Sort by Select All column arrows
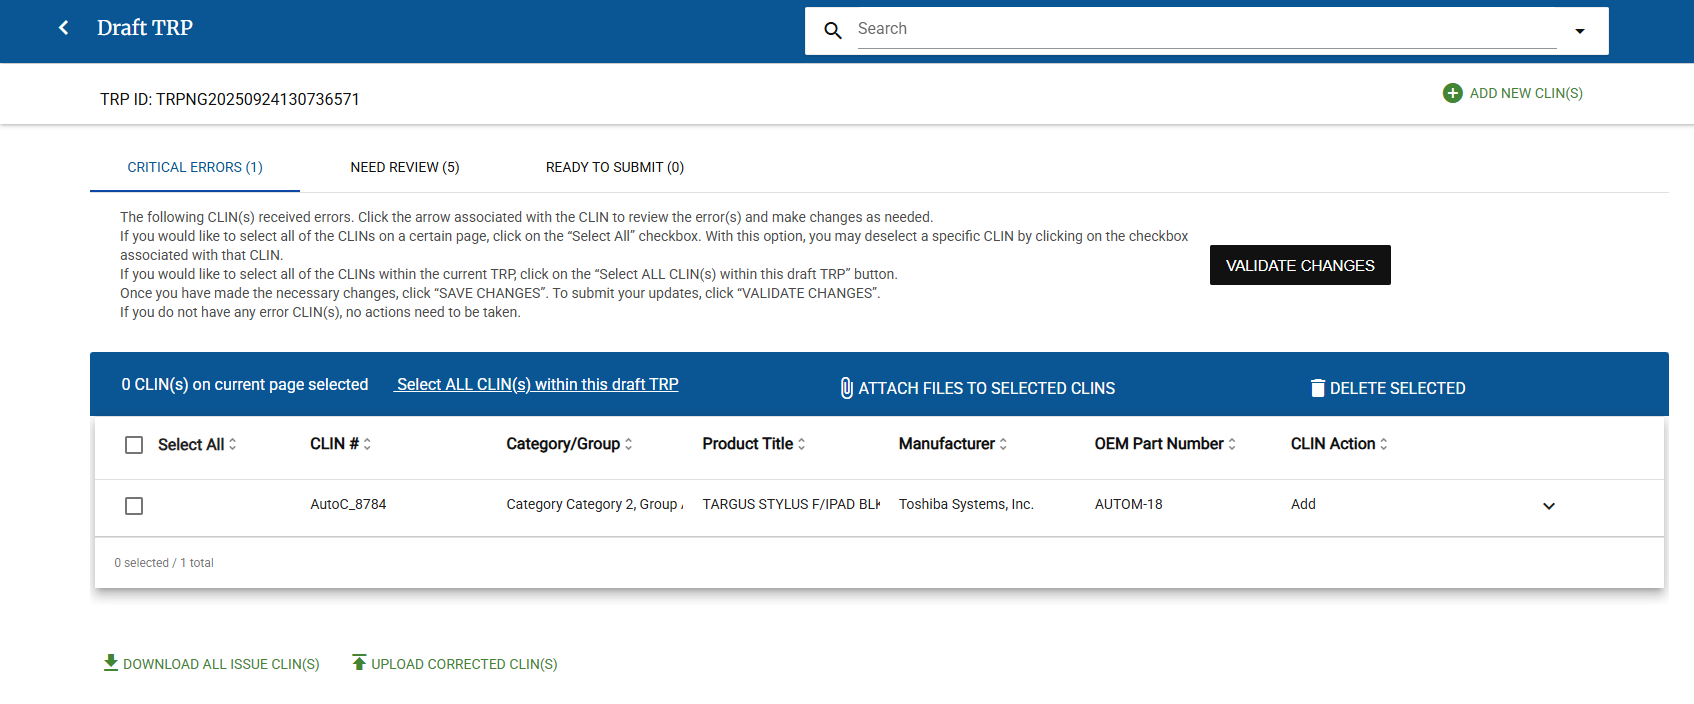This screenshot has width=1694, height=704. point(233,444)
